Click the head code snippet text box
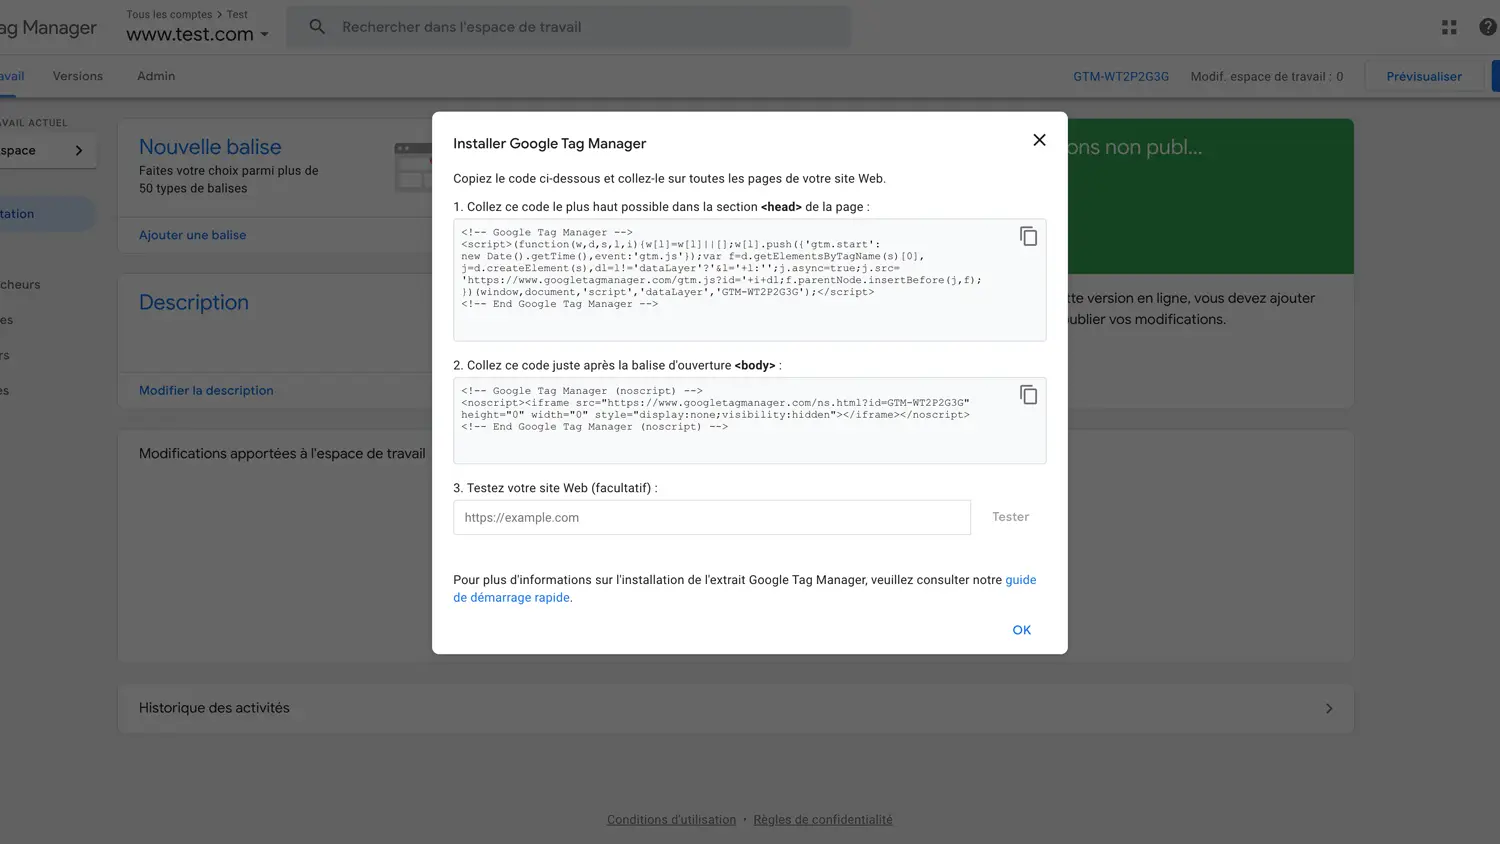 coord(749,280)
